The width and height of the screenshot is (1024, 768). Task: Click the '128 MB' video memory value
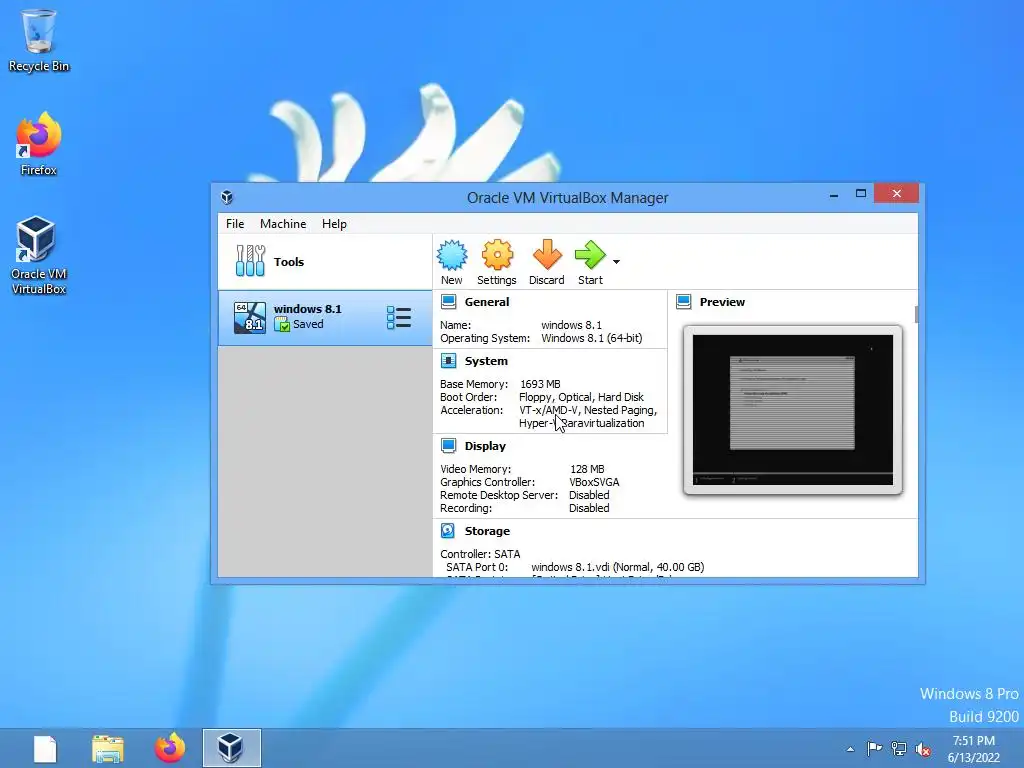pos(587,469)
